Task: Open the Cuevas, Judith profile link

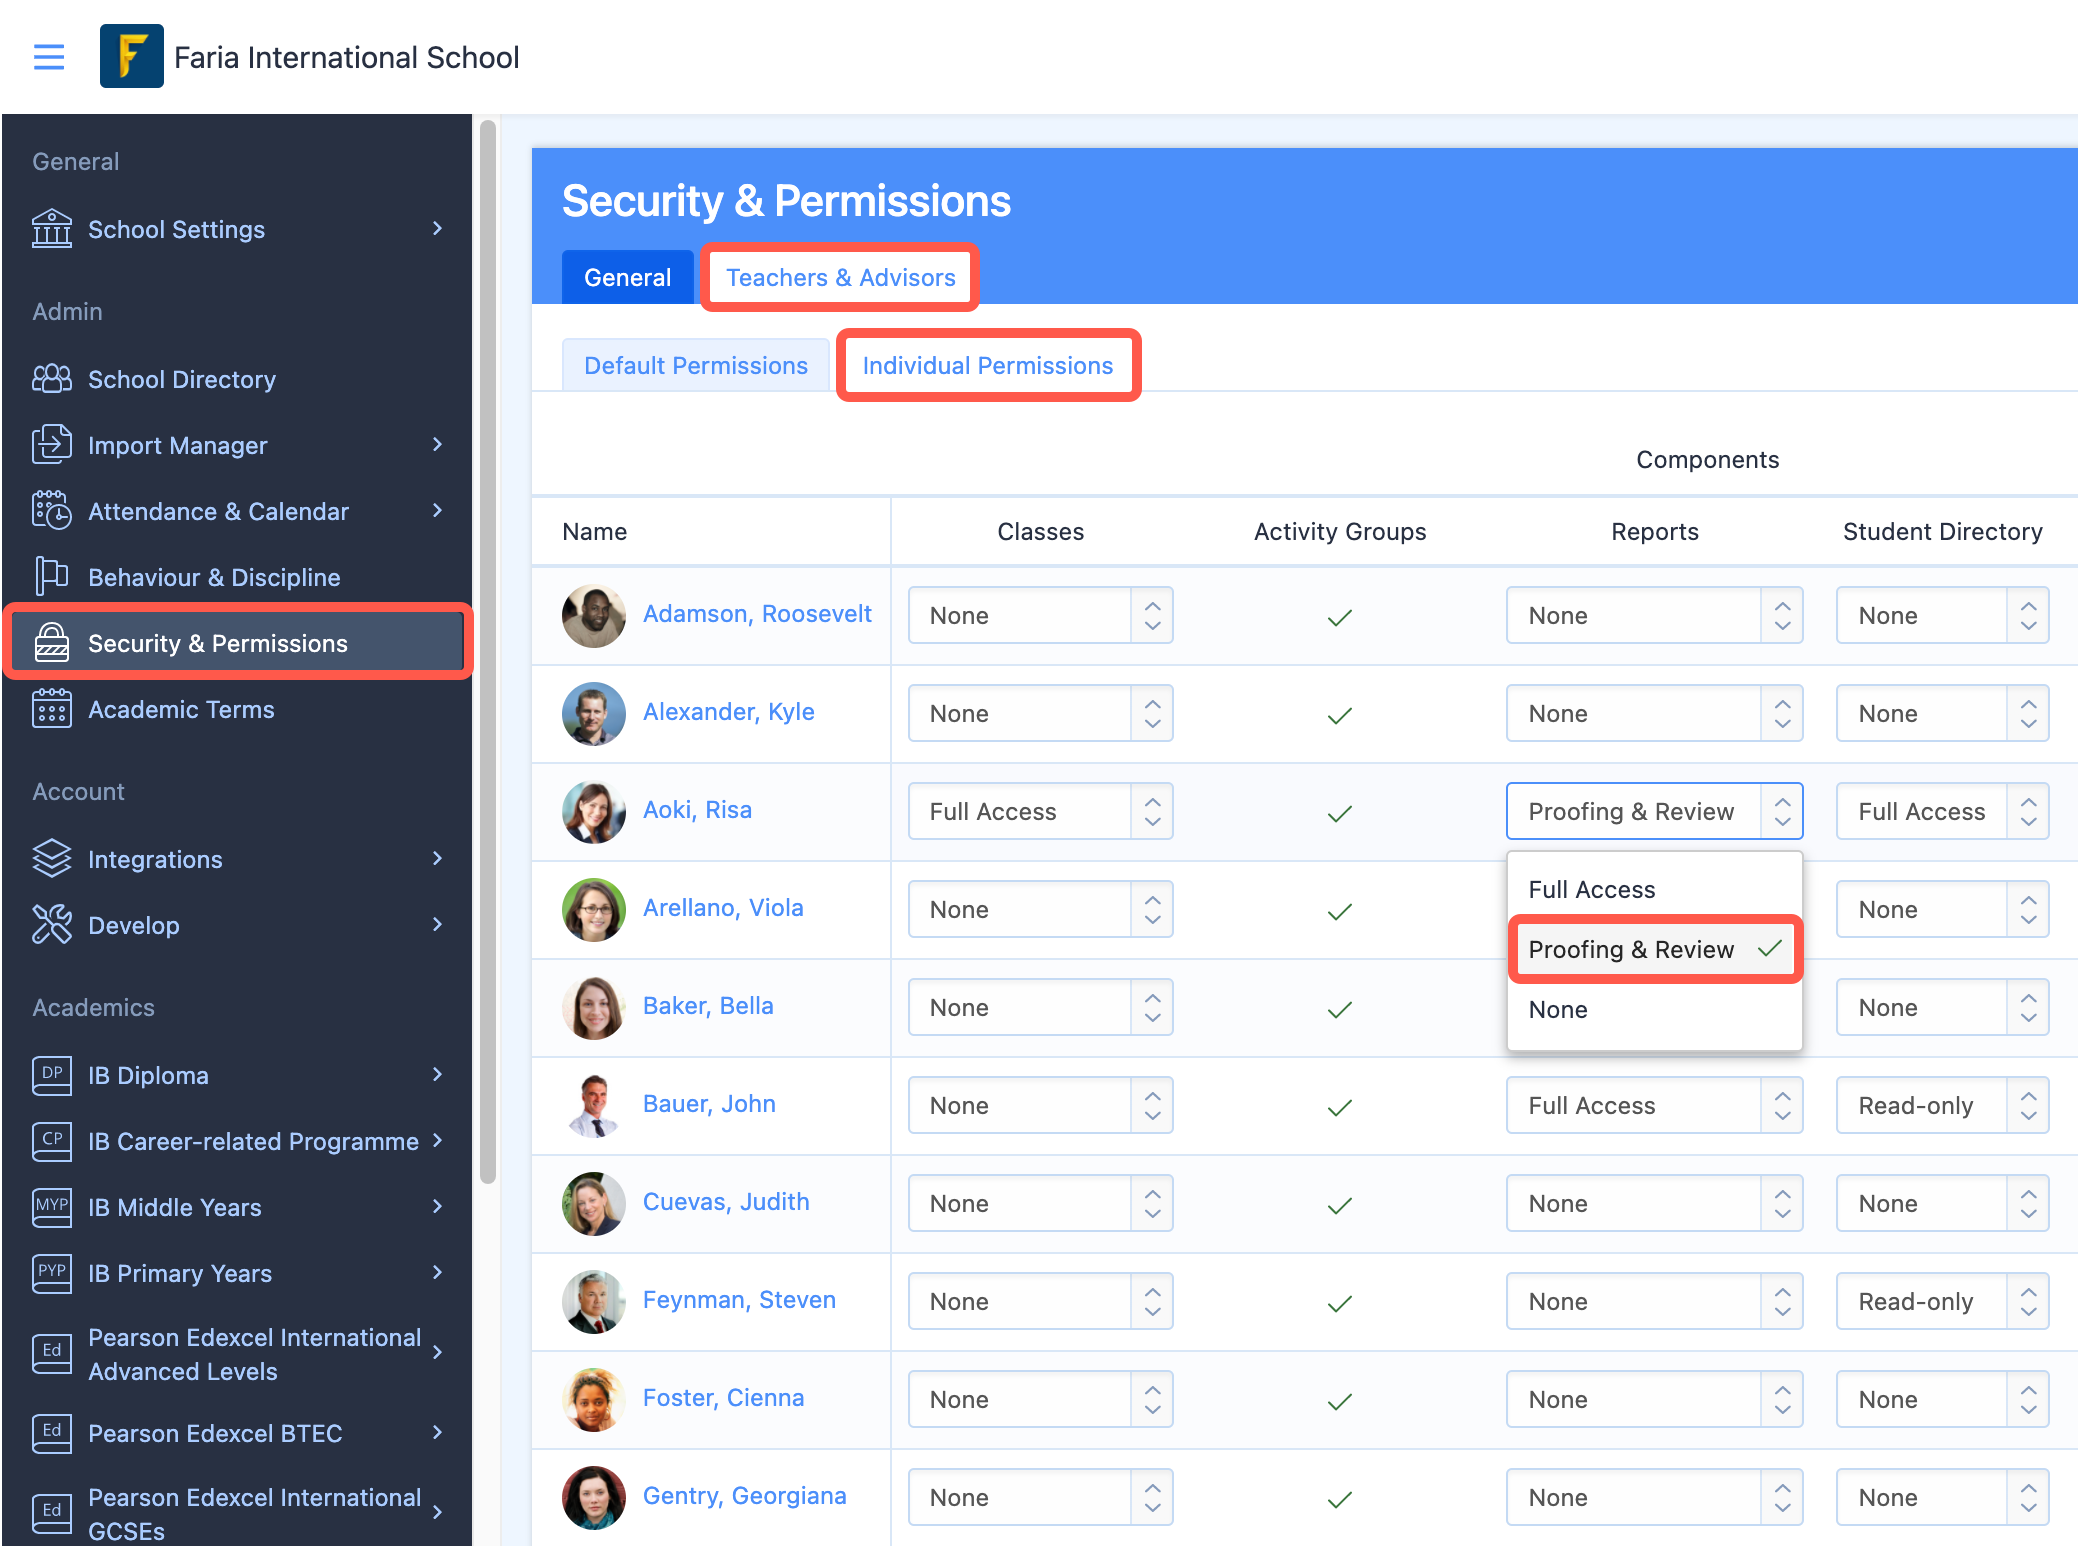Action: [726, 1201]
